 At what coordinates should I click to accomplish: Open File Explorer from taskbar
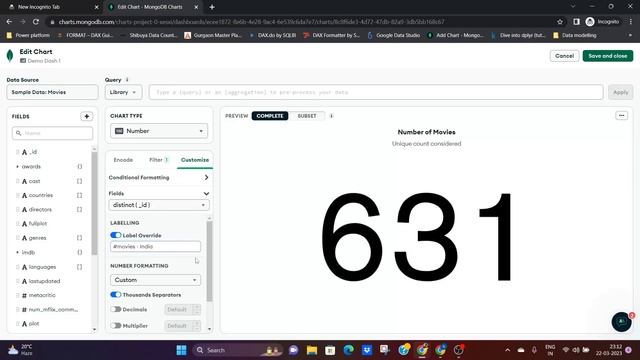click(312, 350)
